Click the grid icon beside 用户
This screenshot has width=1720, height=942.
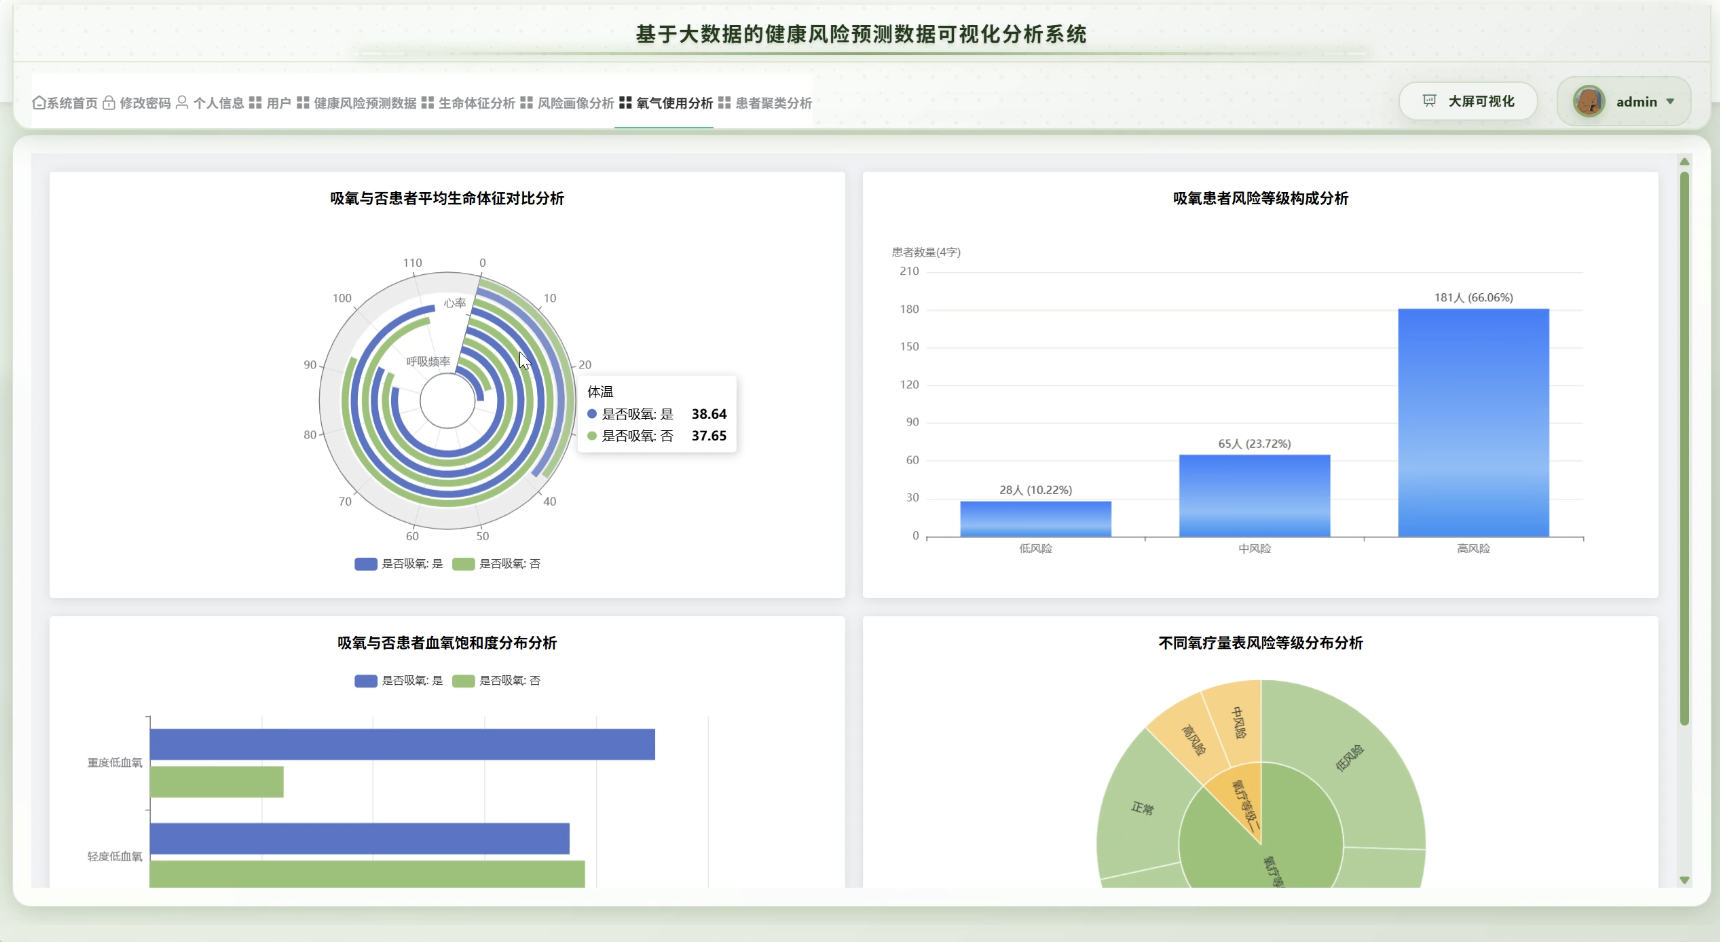pos(256,103)
